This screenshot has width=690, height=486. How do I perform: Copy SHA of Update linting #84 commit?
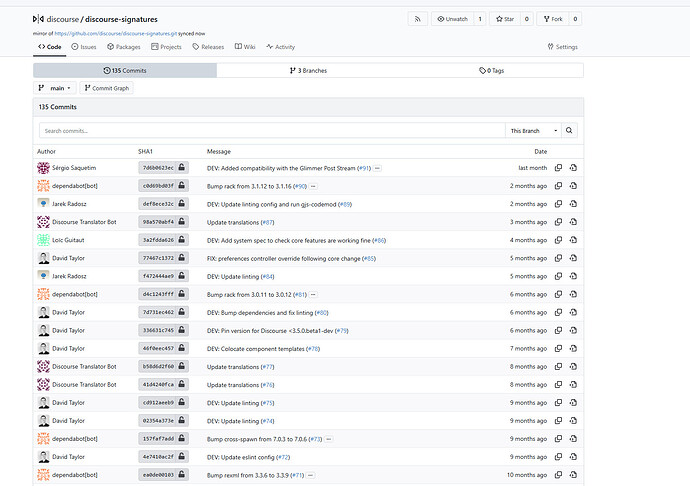coord(558,276)
